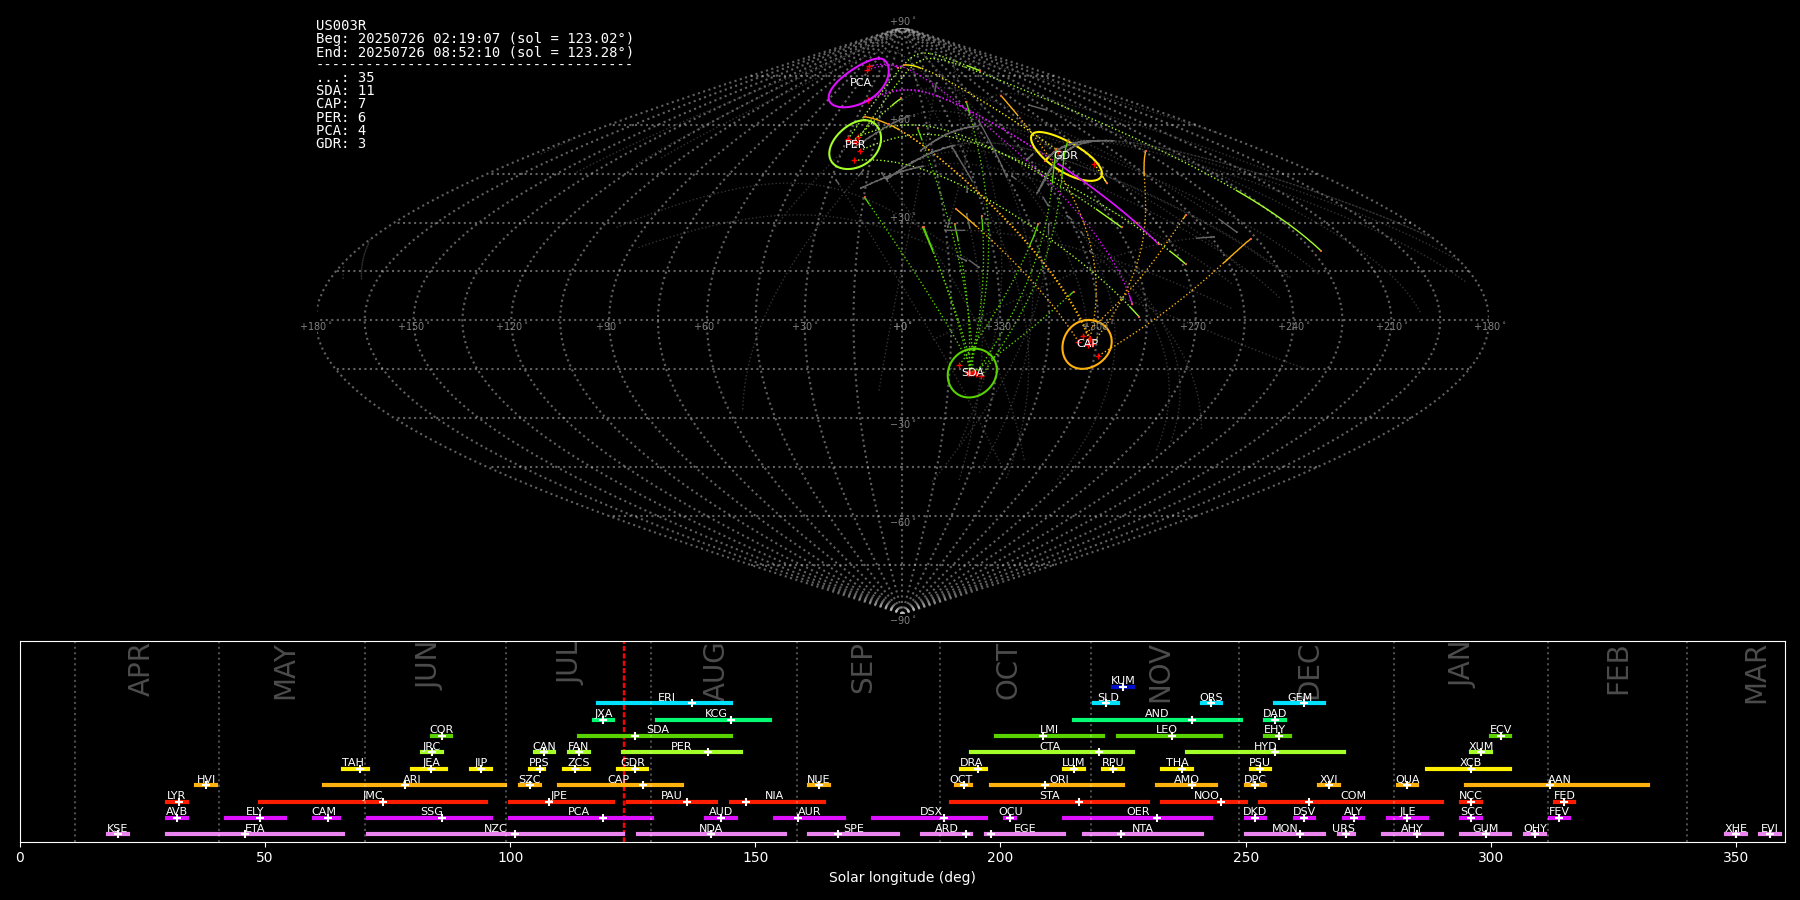Click the +150 longitude label on the sky map

[411, 327]
